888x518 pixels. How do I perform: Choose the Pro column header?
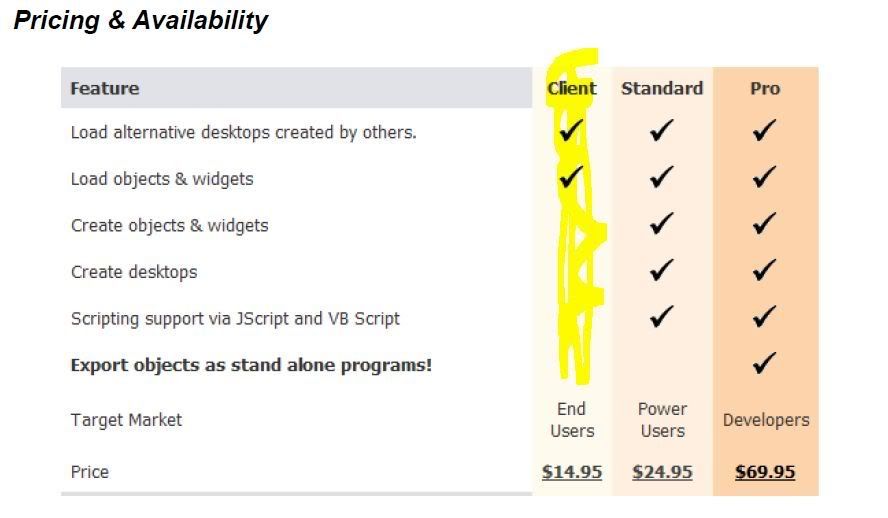pyautogui.click(x=765, y=88)
